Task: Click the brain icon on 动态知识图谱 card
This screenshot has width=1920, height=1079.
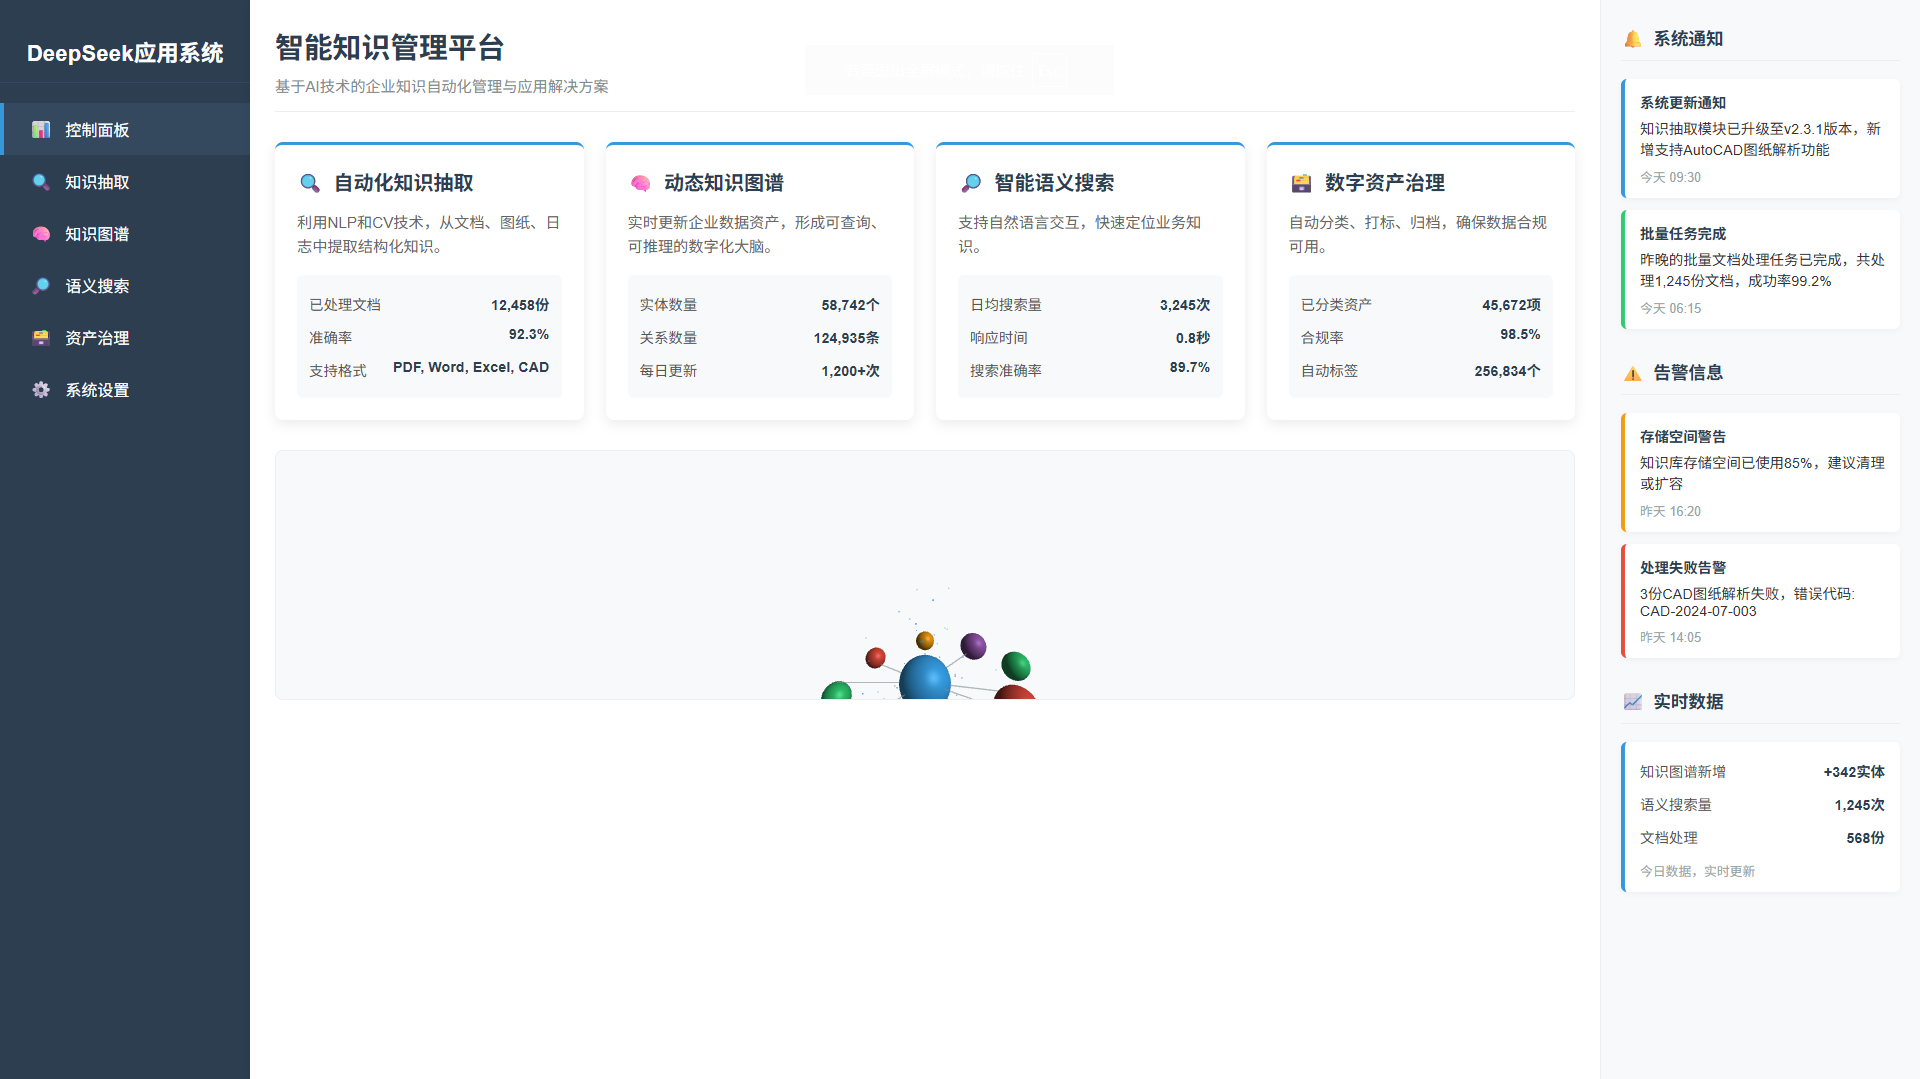Action: 641,183
